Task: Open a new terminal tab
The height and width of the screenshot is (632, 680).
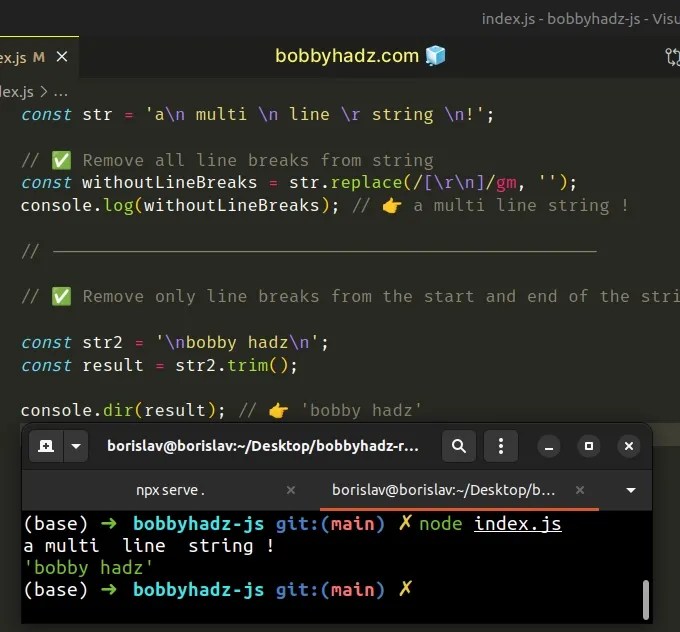Action: (46, 446)
